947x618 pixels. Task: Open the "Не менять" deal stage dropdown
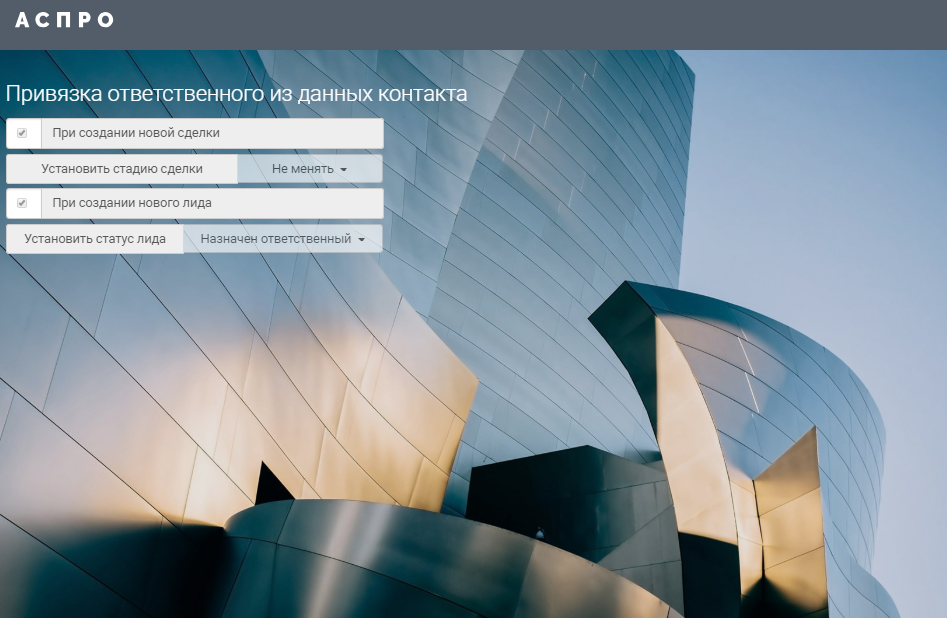pos(309,169)
